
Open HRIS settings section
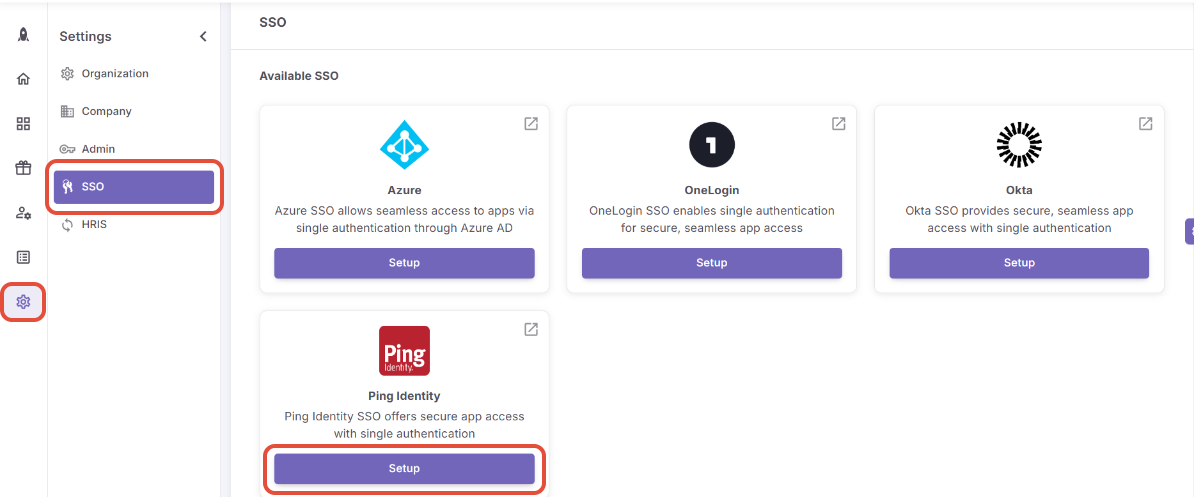94,224
